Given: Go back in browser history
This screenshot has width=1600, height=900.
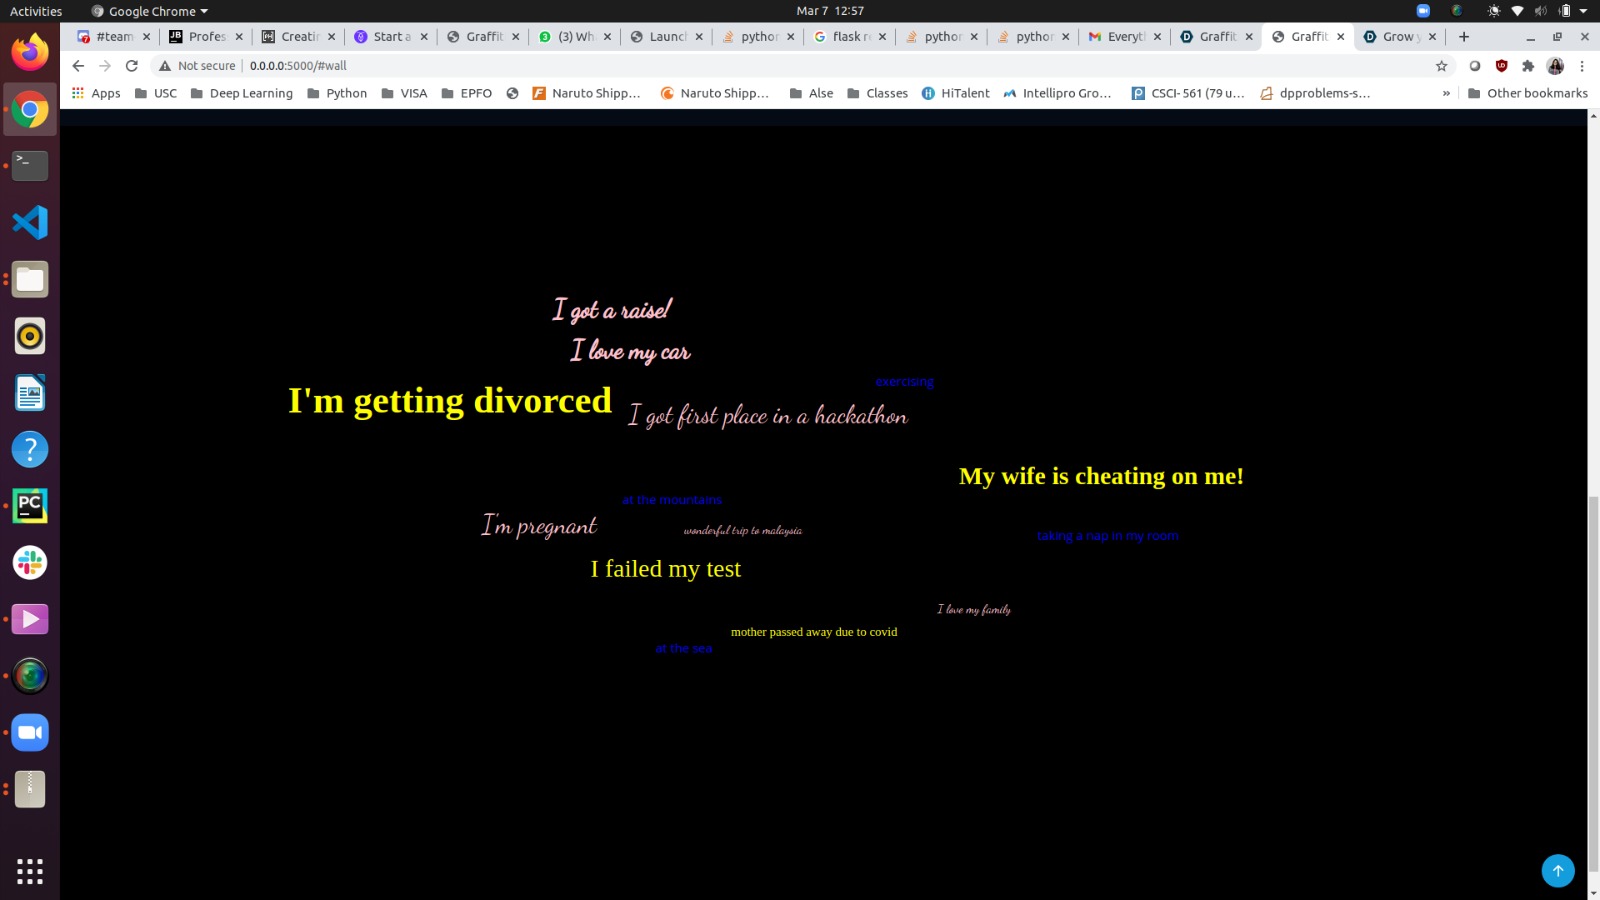Looking at the screenshot, I should 78,66.
